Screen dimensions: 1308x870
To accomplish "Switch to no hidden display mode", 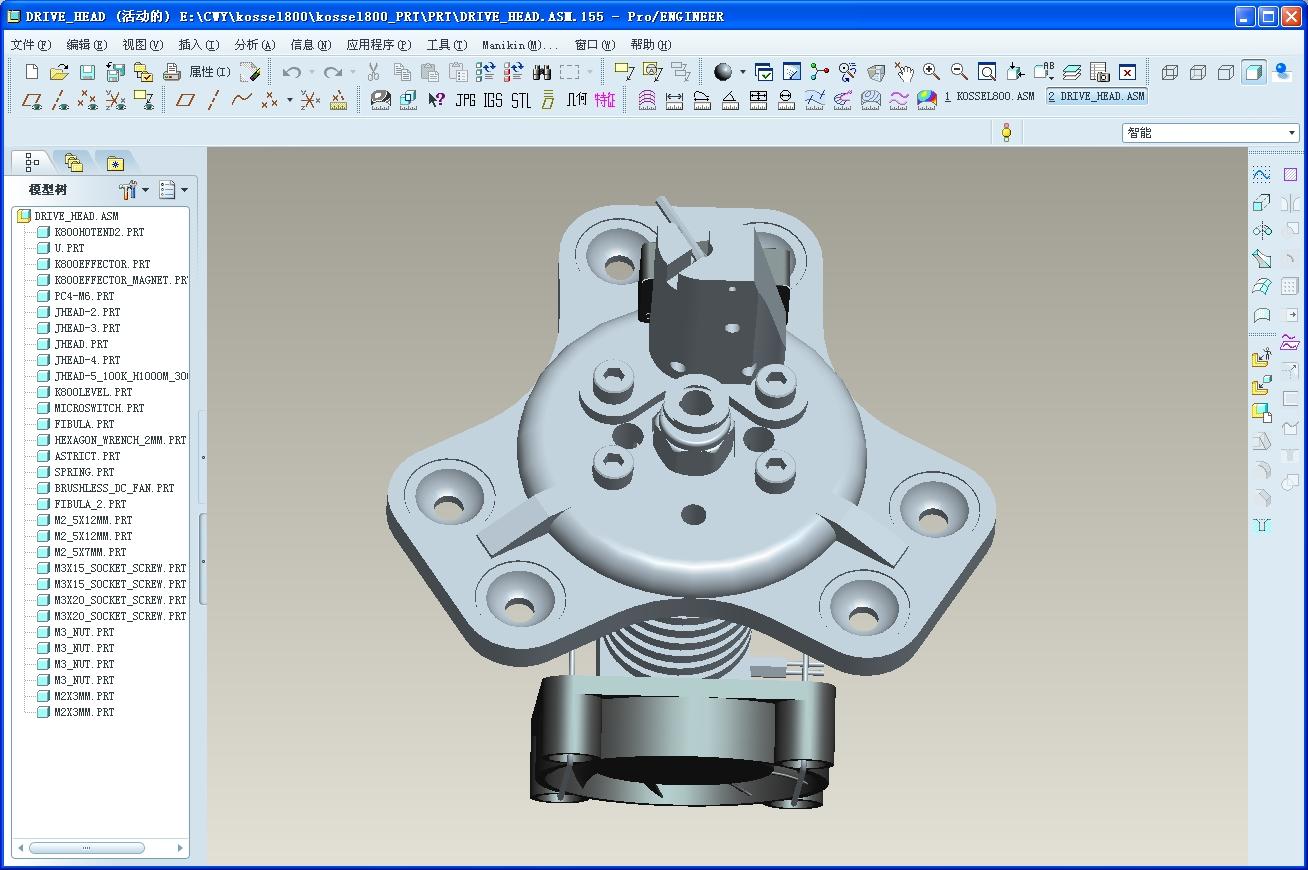I will pos(1225,72).
